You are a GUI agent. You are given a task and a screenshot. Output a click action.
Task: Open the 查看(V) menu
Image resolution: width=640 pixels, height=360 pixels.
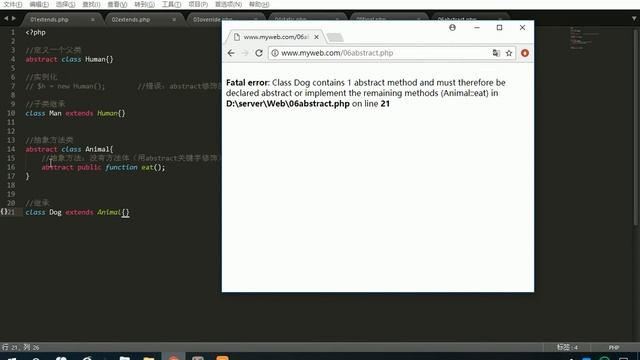[117, 4]
